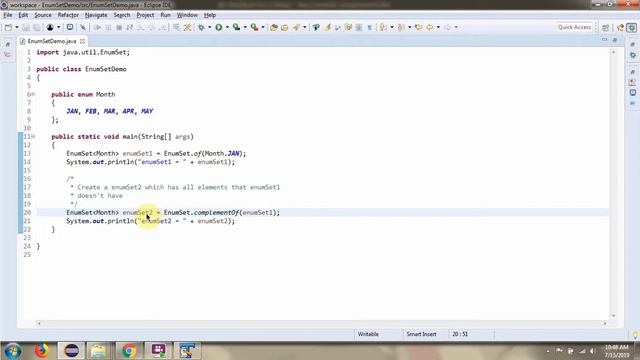Minimize the editor area
The height and width of the screenshot is (360, 640).
pyautogui.click(x=604, y=40)
